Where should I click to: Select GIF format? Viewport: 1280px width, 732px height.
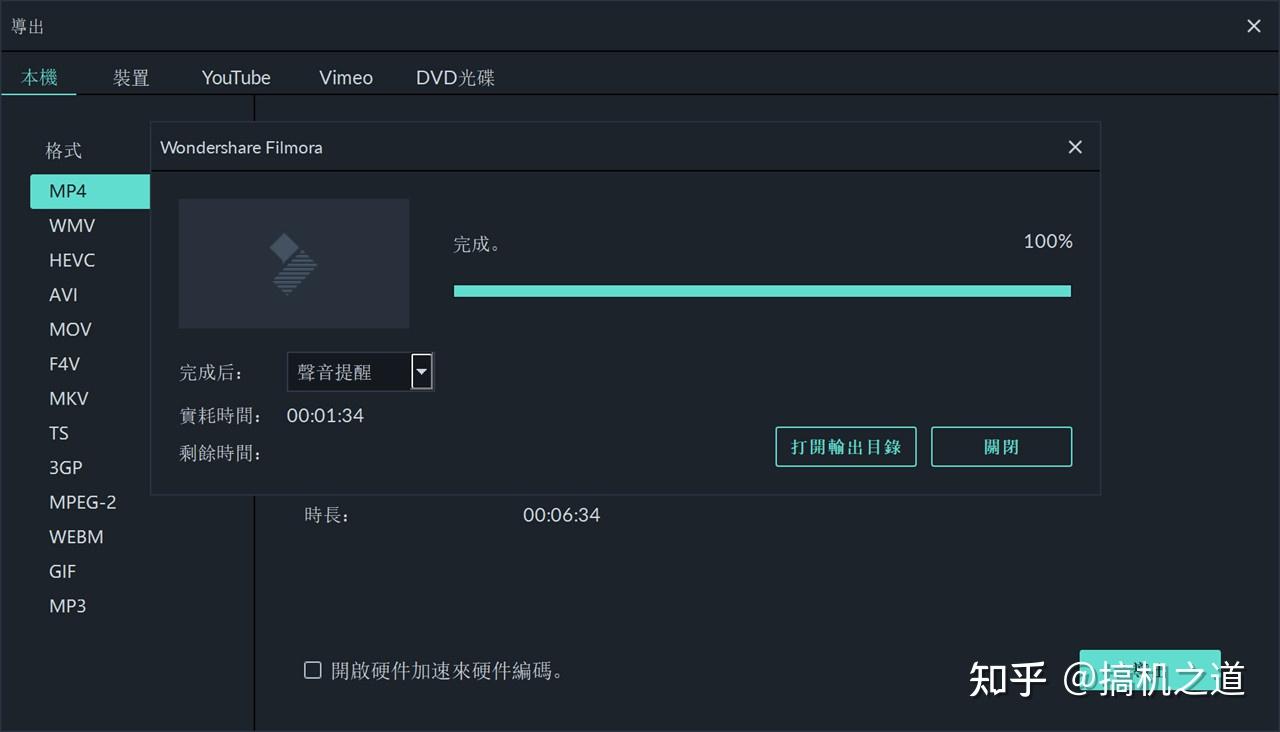pos(63,571)
